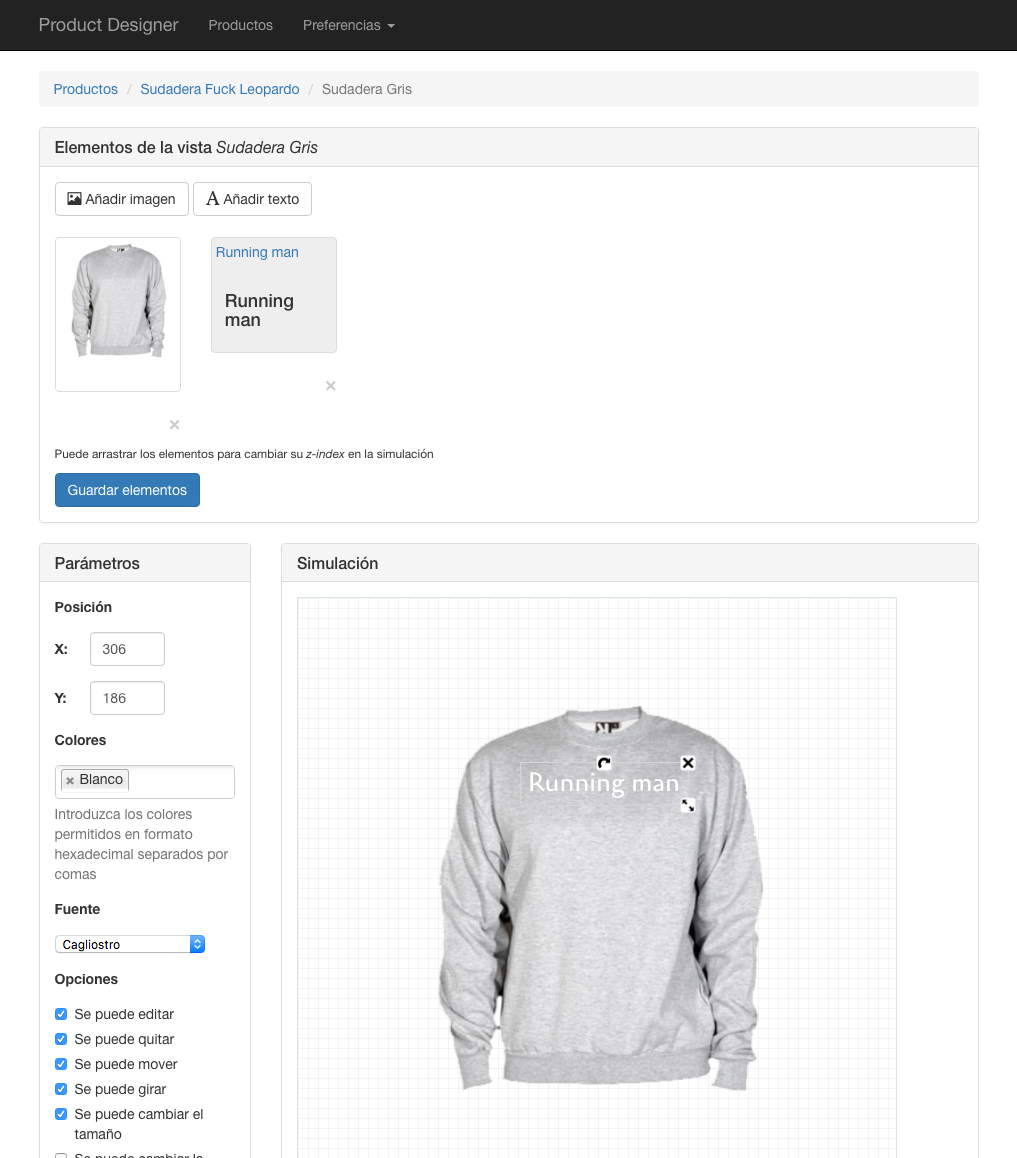Image resolution: width=1017 pixels, height=1158 pixels.
Task: Remove the Running man text element tile
Action: click(331, 386)
